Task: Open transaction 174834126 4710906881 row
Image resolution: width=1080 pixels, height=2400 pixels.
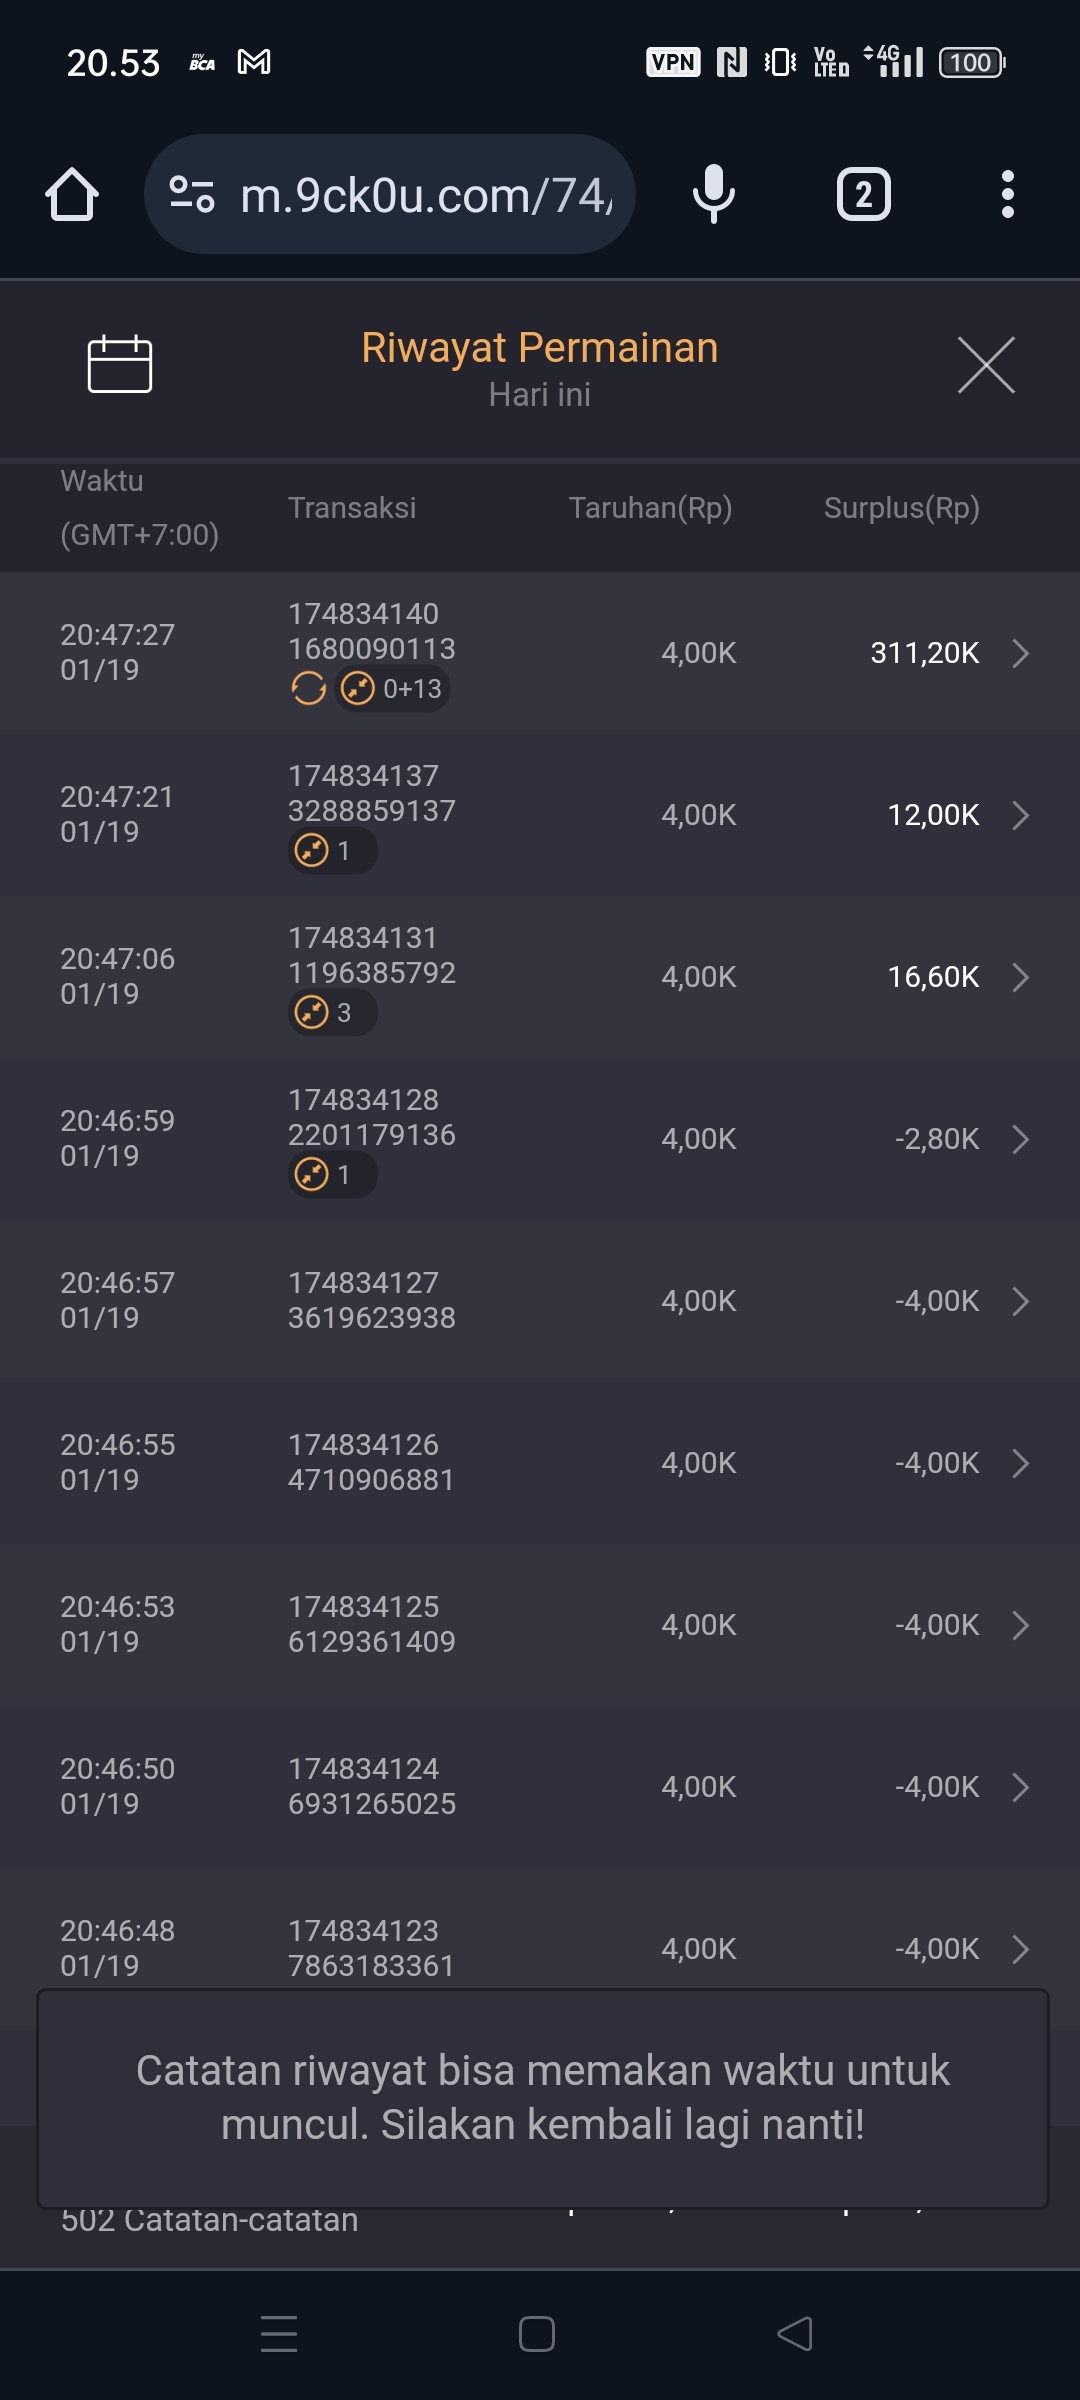Action: (371, 1462)
